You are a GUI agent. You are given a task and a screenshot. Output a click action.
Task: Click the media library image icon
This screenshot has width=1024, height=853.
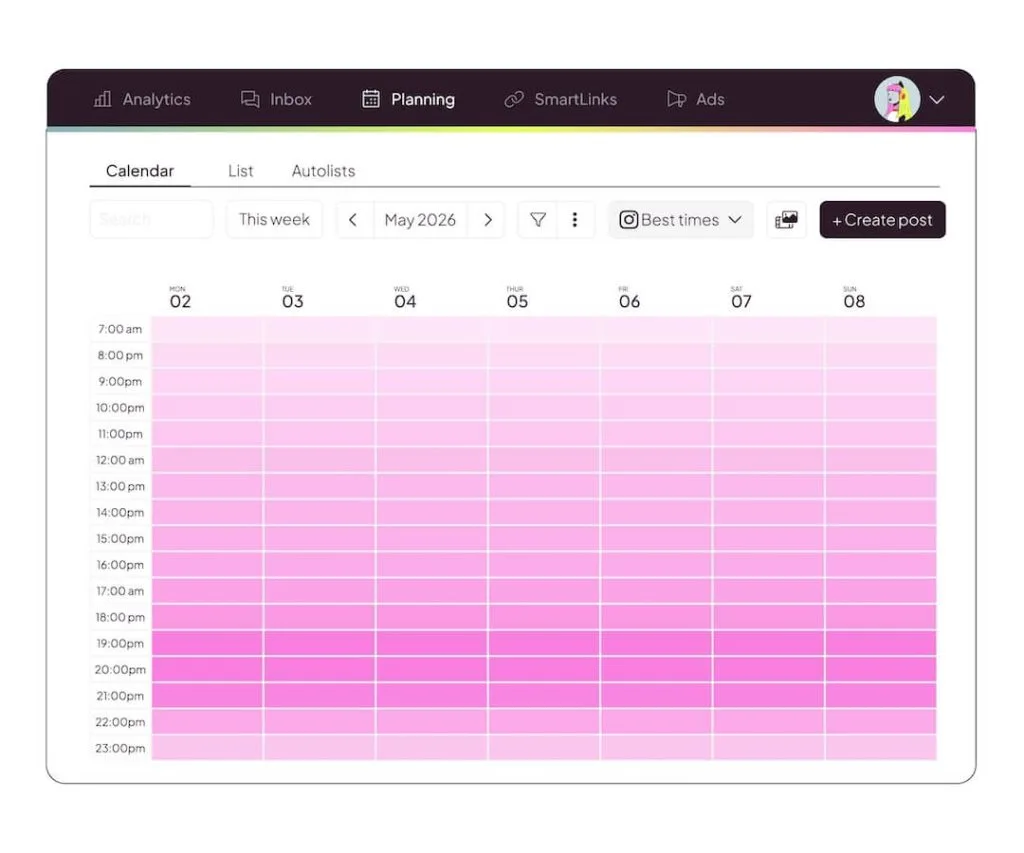(x=786, y=220)
